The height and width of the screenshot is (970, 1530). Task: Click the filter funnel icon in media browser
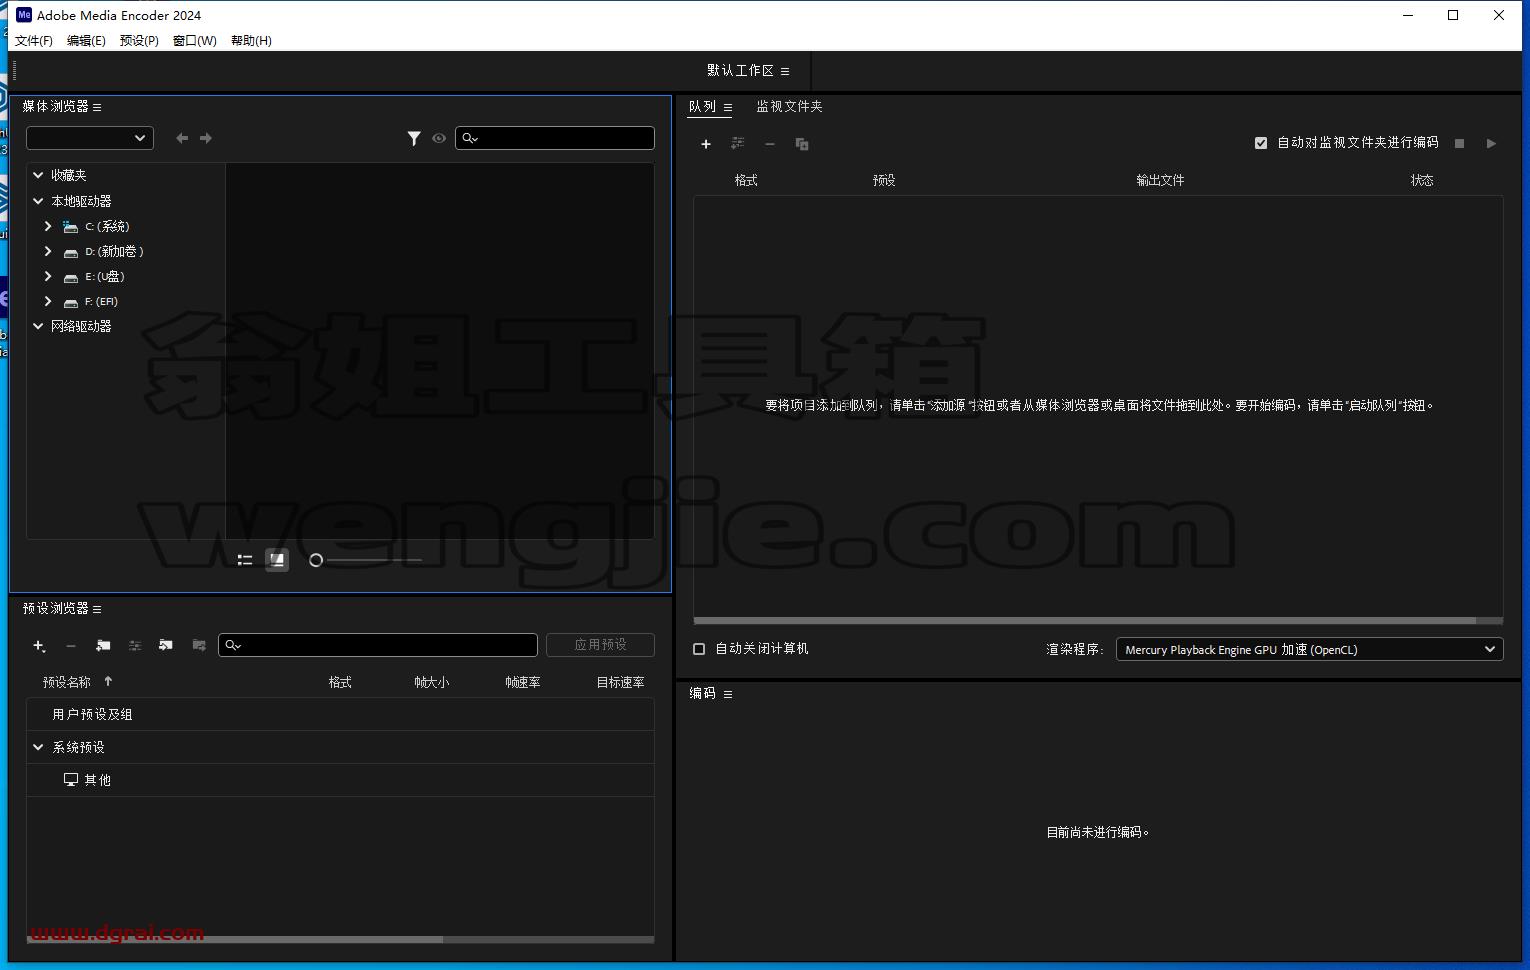pos(414,138)
